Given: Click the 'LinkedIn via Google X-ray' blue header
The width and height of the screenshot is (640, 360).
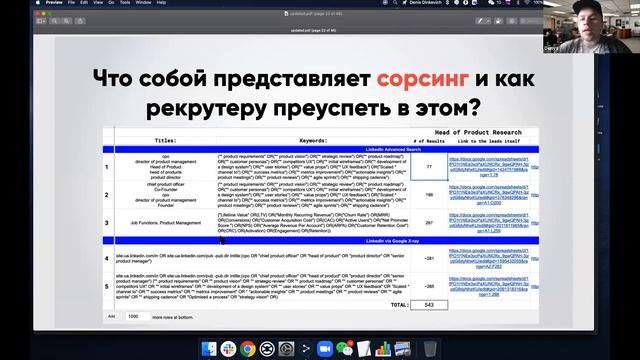Looking at the screenshot, I should click(321, 241).
